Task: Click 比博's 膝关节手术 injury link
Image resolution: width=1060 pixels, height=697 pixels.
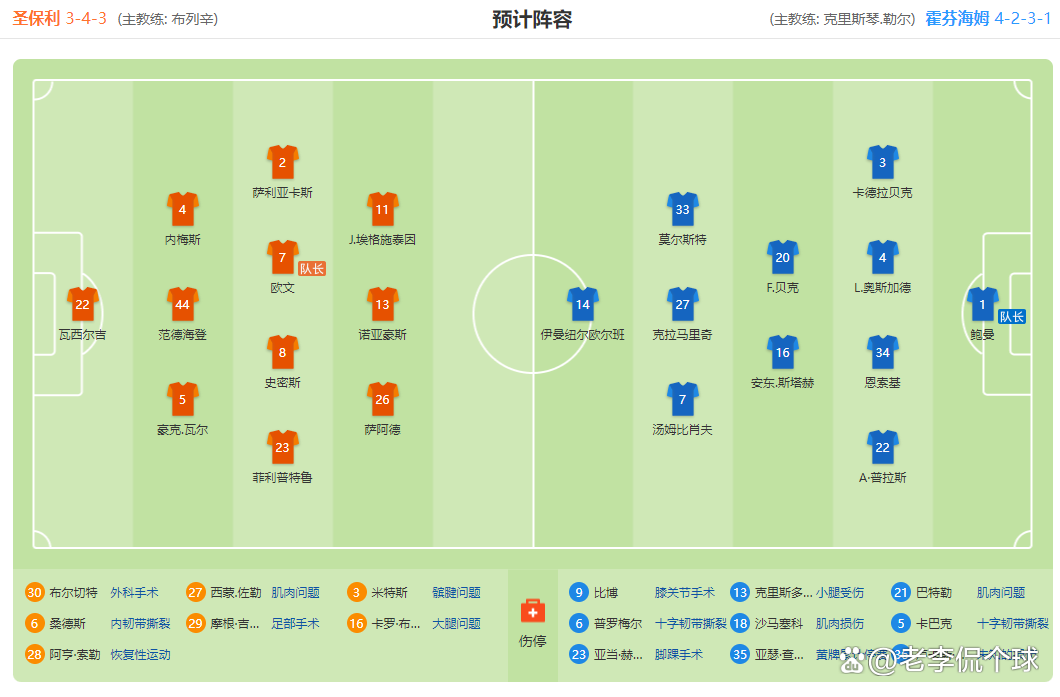Action: point(684,592)
